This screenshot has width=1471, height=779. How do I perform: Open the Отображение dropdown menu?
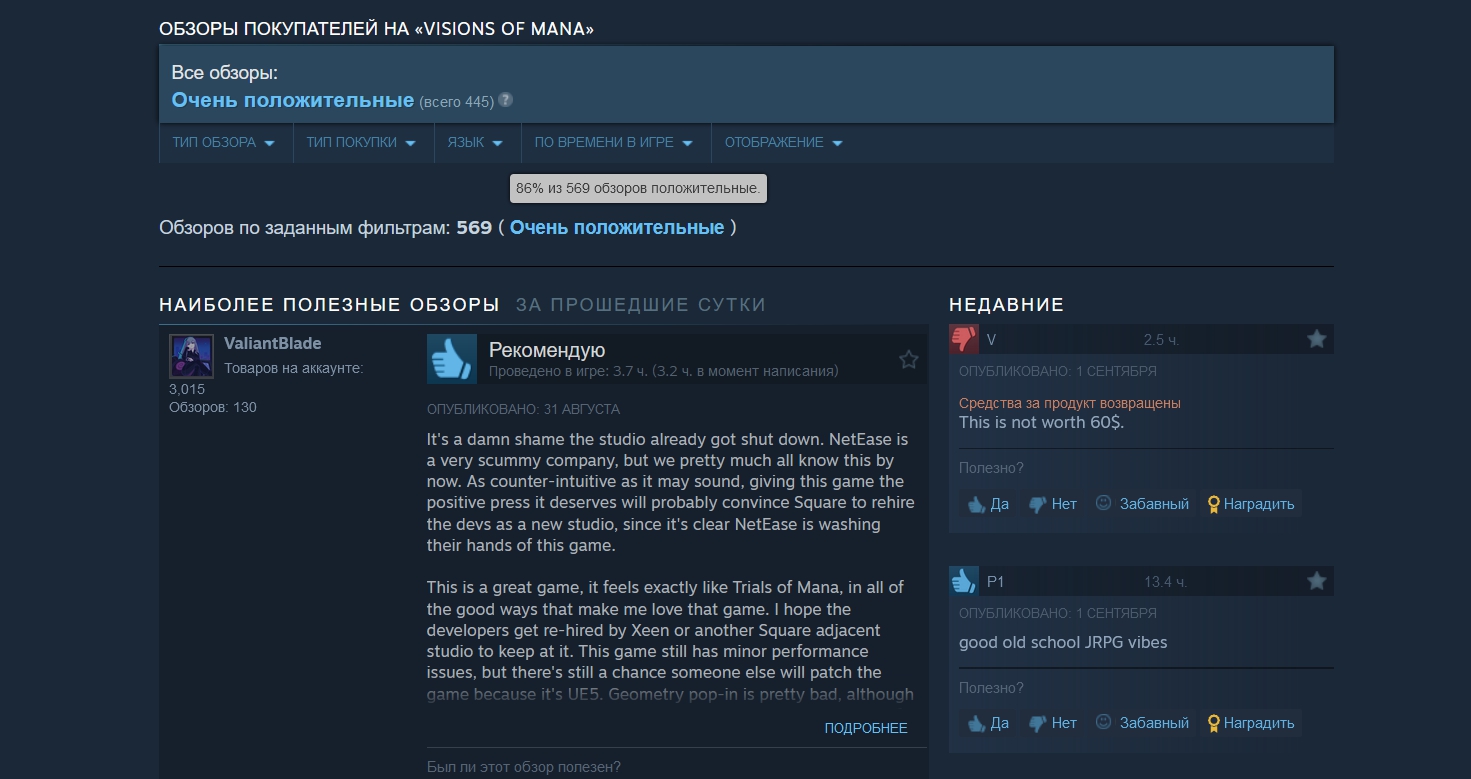coord(784,143)
